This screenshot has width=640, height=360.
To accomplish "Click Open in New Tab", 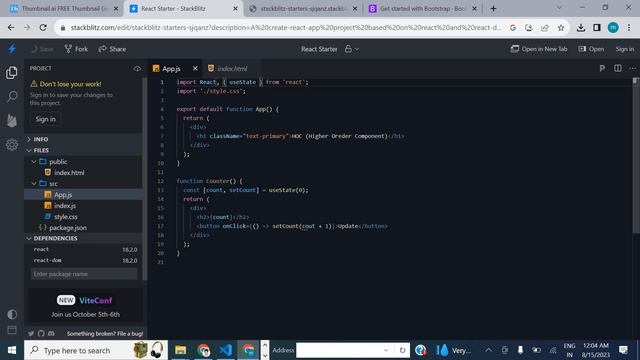I will 539,49.
